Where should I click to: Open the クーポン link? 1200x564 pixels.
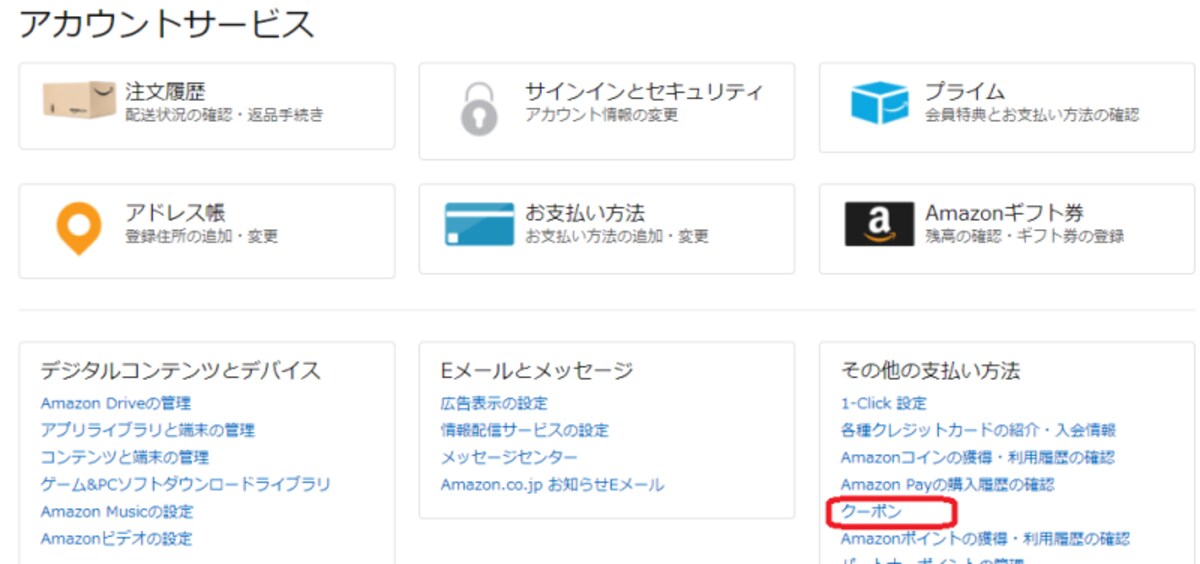click(871, 512)
